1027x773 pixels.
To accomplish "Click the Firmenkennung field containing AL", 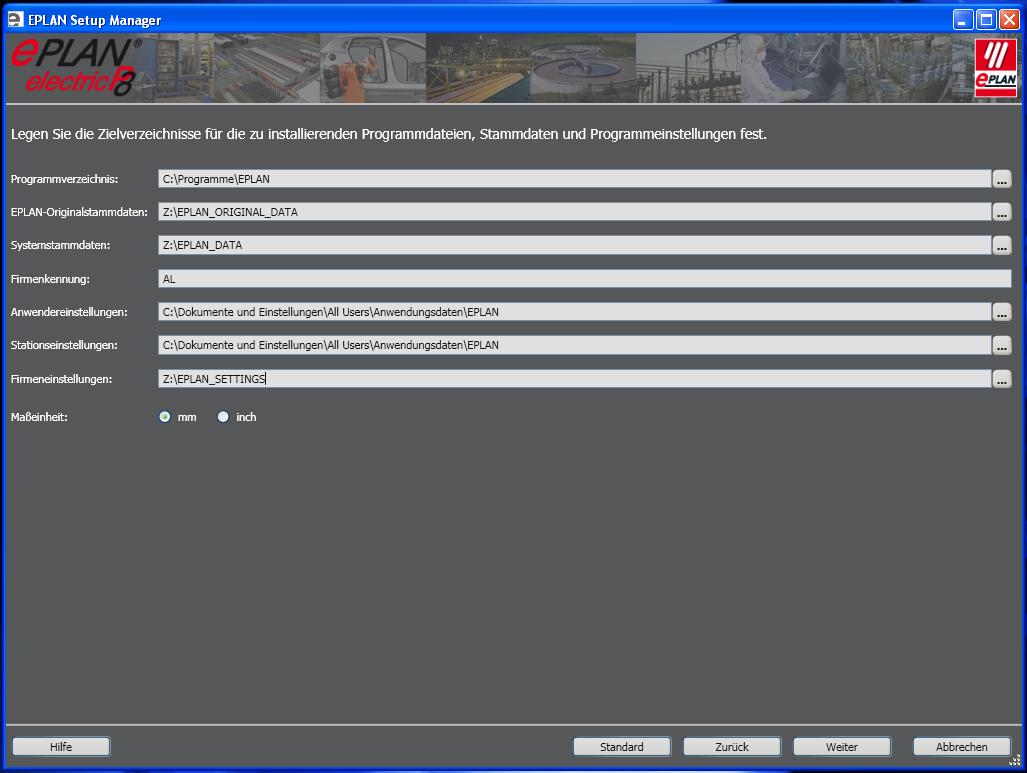I will [x=584, y=278].
